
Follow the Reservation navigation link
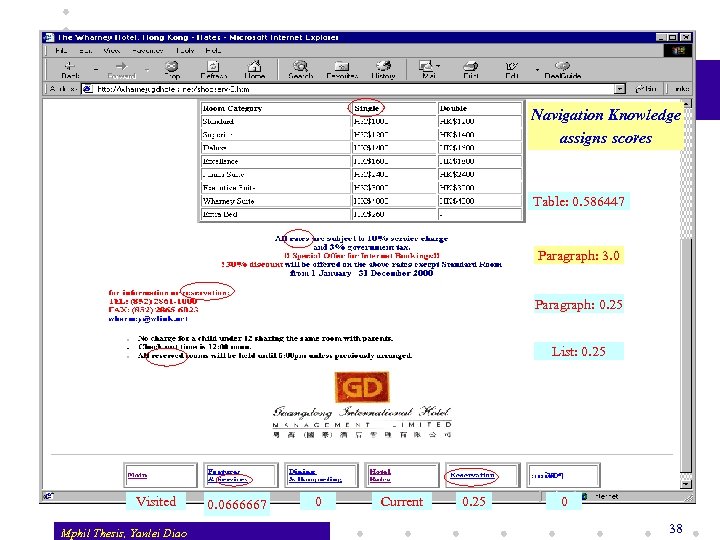point(472,475)
